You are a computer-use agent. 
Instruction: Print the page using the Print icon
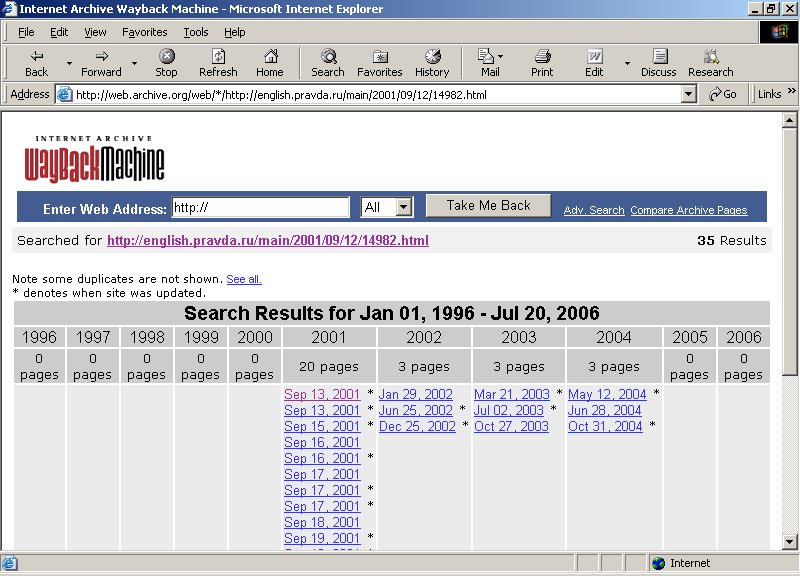pyautogui.click(x=542, y=56)
